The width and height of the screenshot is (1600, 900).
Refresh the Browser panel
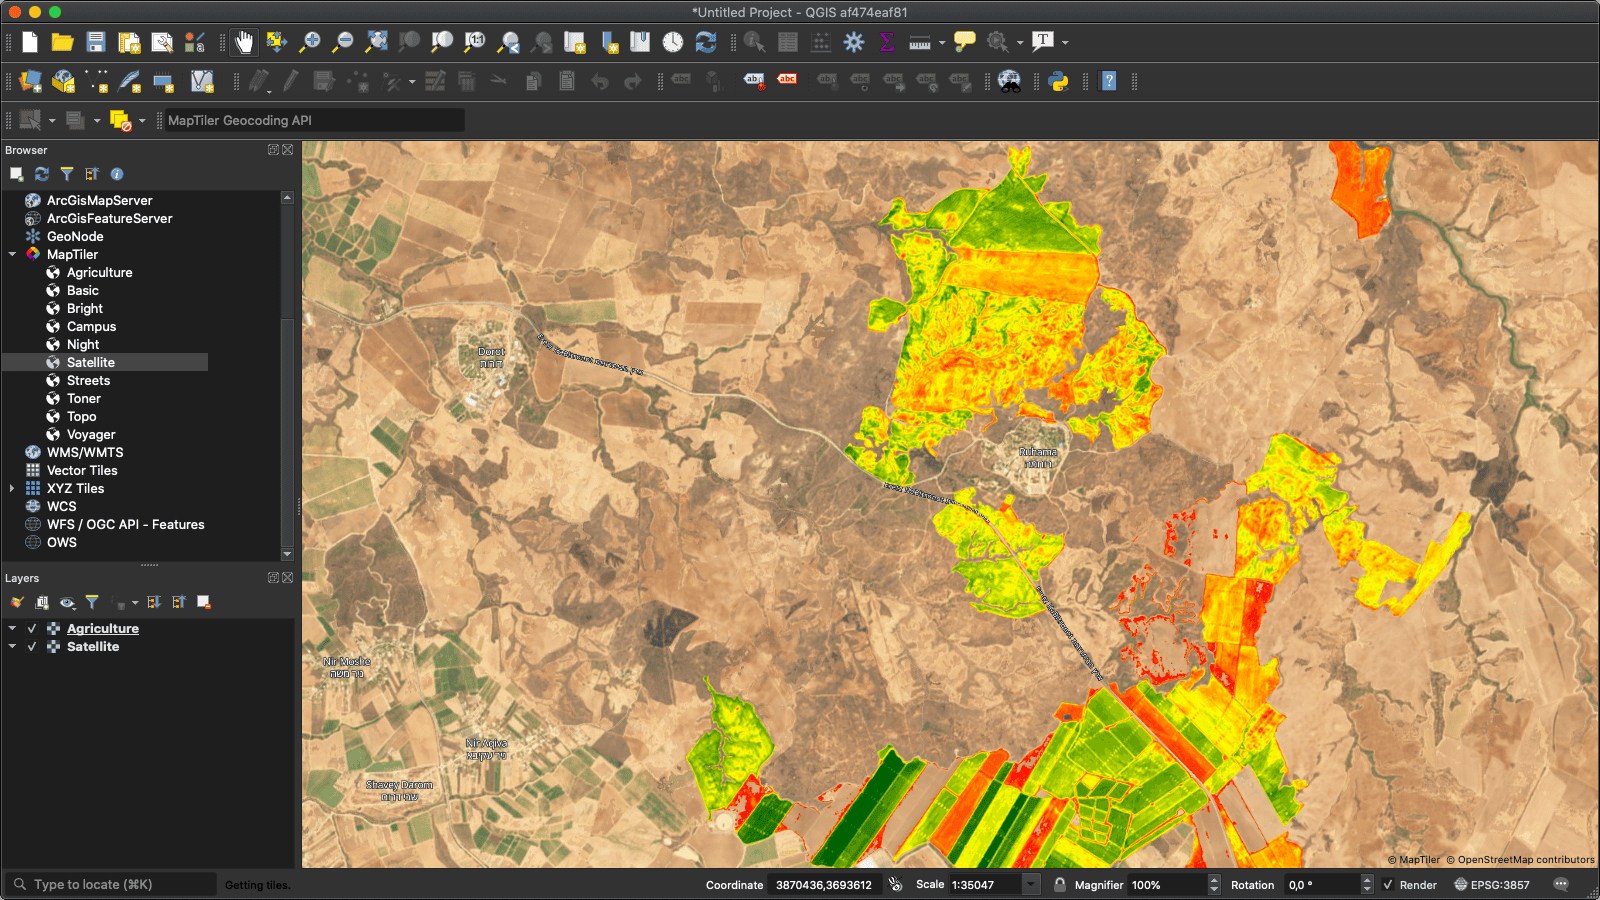coord(41,173)
